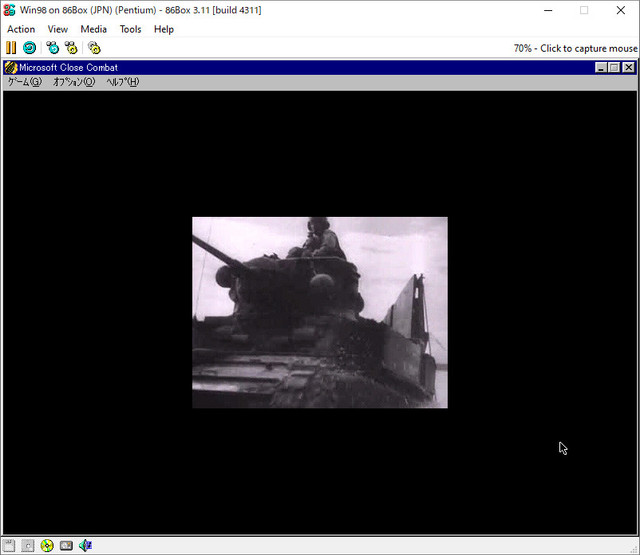Minimize the Close Combat window
Image resolution: width=640 pixels, height=555 pixels.
tap(600, 68)
